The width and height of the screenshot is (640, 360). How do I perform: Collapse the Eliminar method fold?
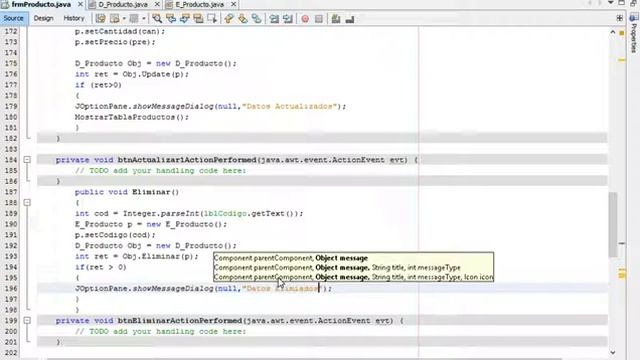(27, 202)
